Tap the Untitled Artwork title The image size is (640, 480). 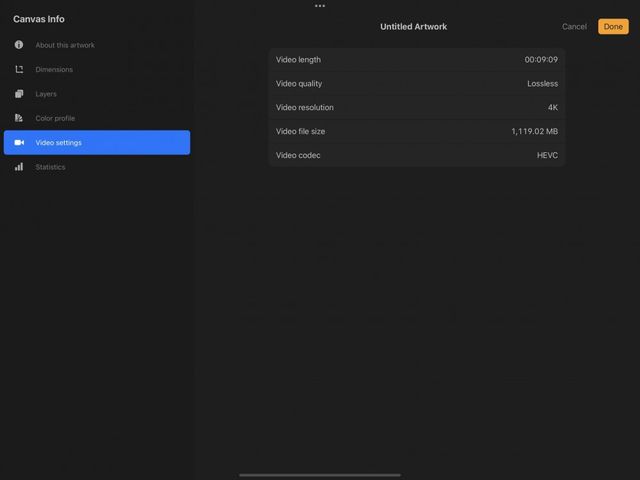point(413,27)
